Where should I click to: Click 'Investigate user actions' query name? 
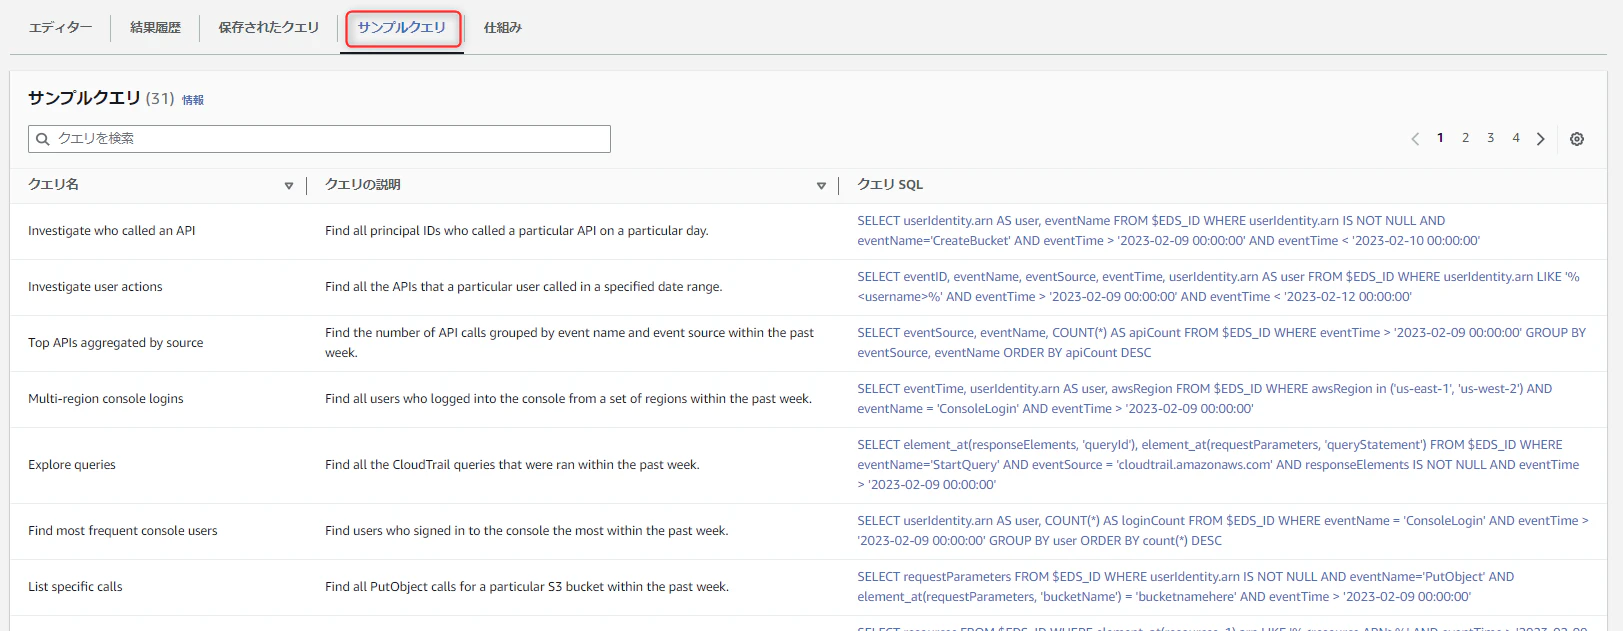point(95,287)
